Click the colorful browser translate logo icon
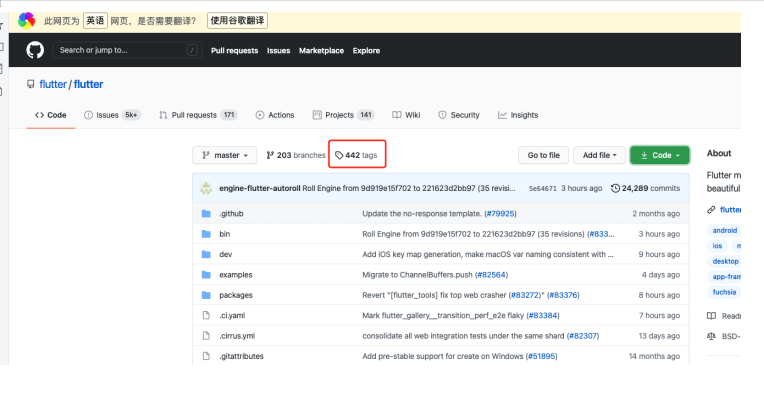Viewport: 764px width, 404px height. [x=26, y=20]
